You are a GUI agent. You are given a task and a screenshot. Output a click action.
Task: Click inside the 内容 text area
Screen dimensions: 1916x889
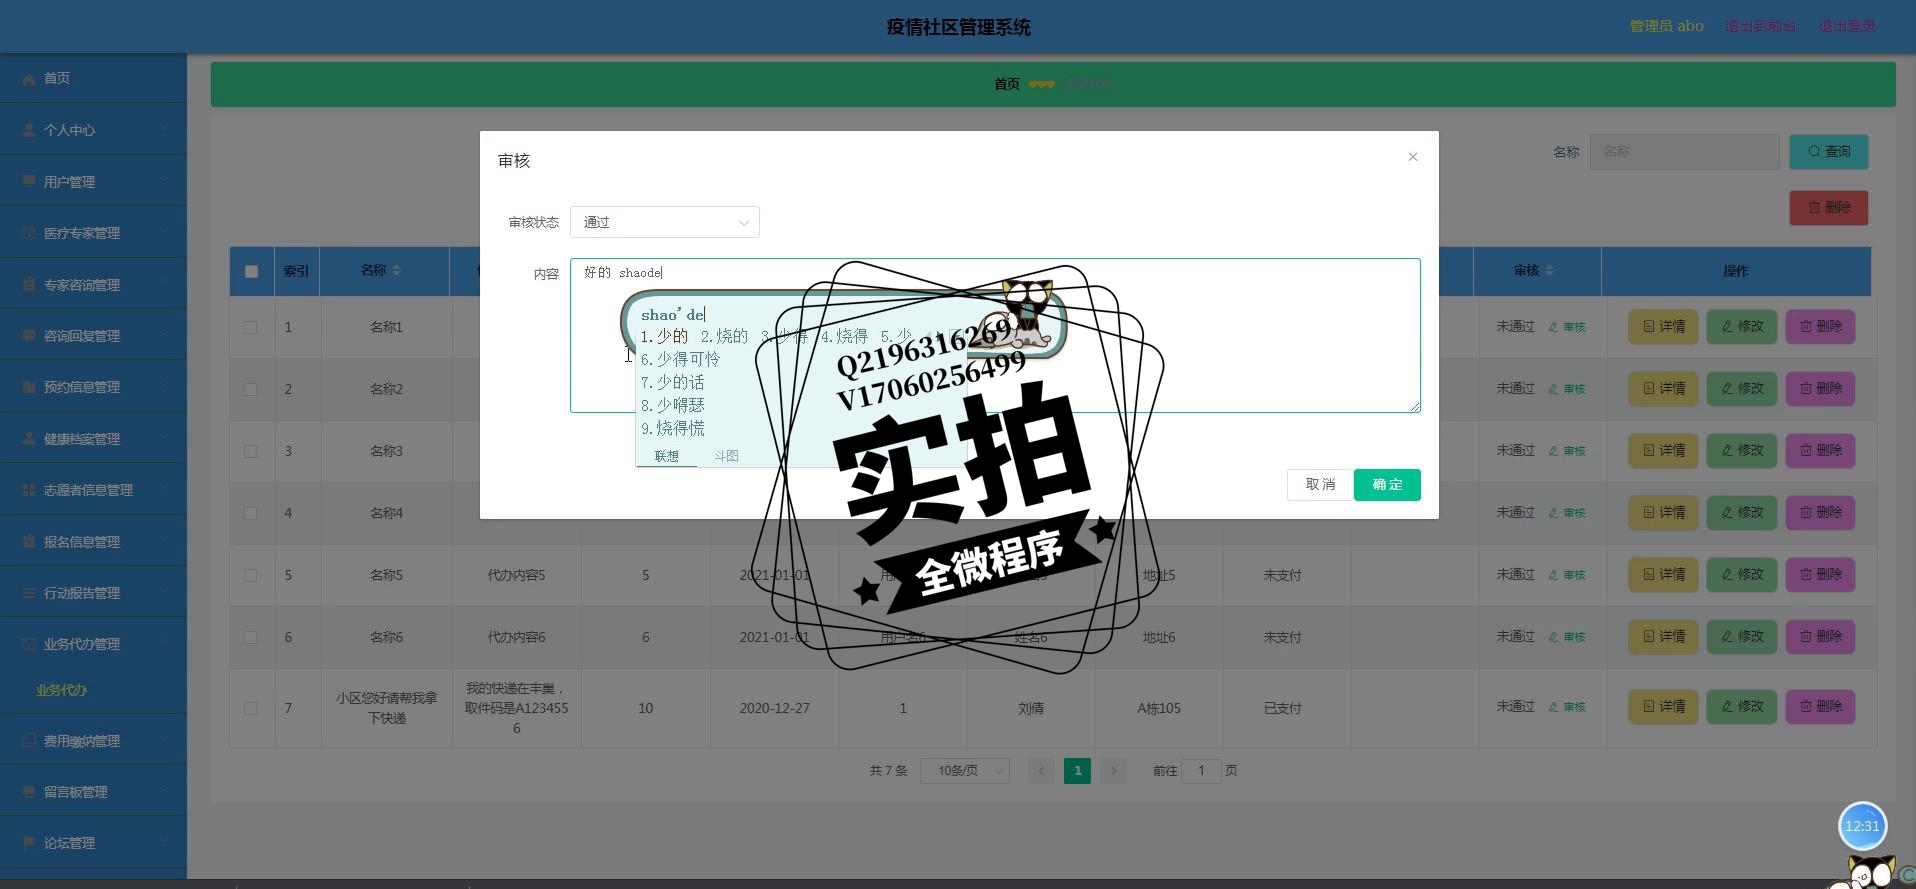coord(995,335)
